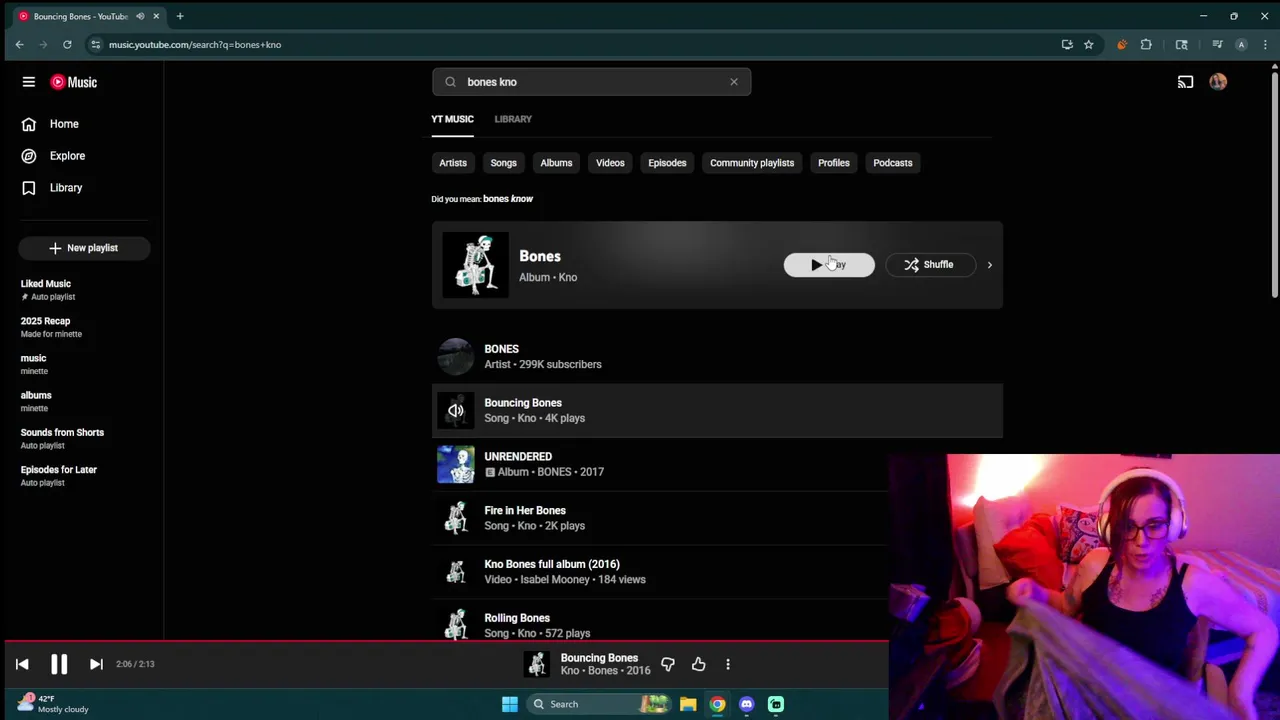Shuffle the Bones album

coord(930,265)
